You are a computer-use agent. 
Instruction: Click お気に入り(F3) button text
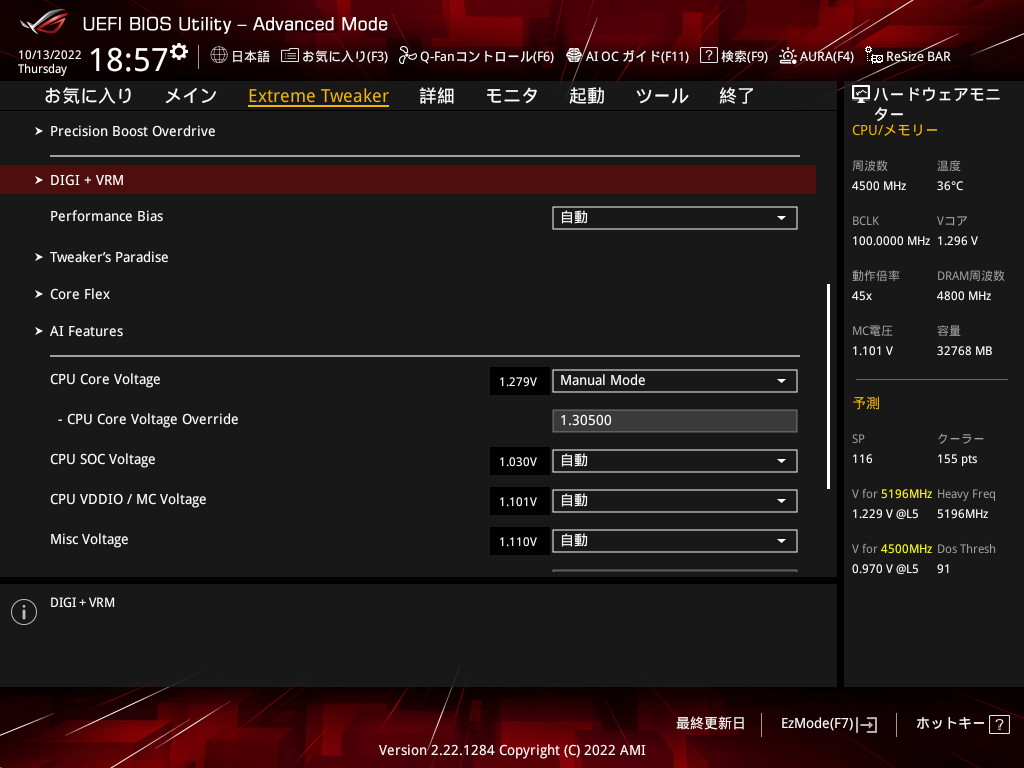tap(345, 56)
